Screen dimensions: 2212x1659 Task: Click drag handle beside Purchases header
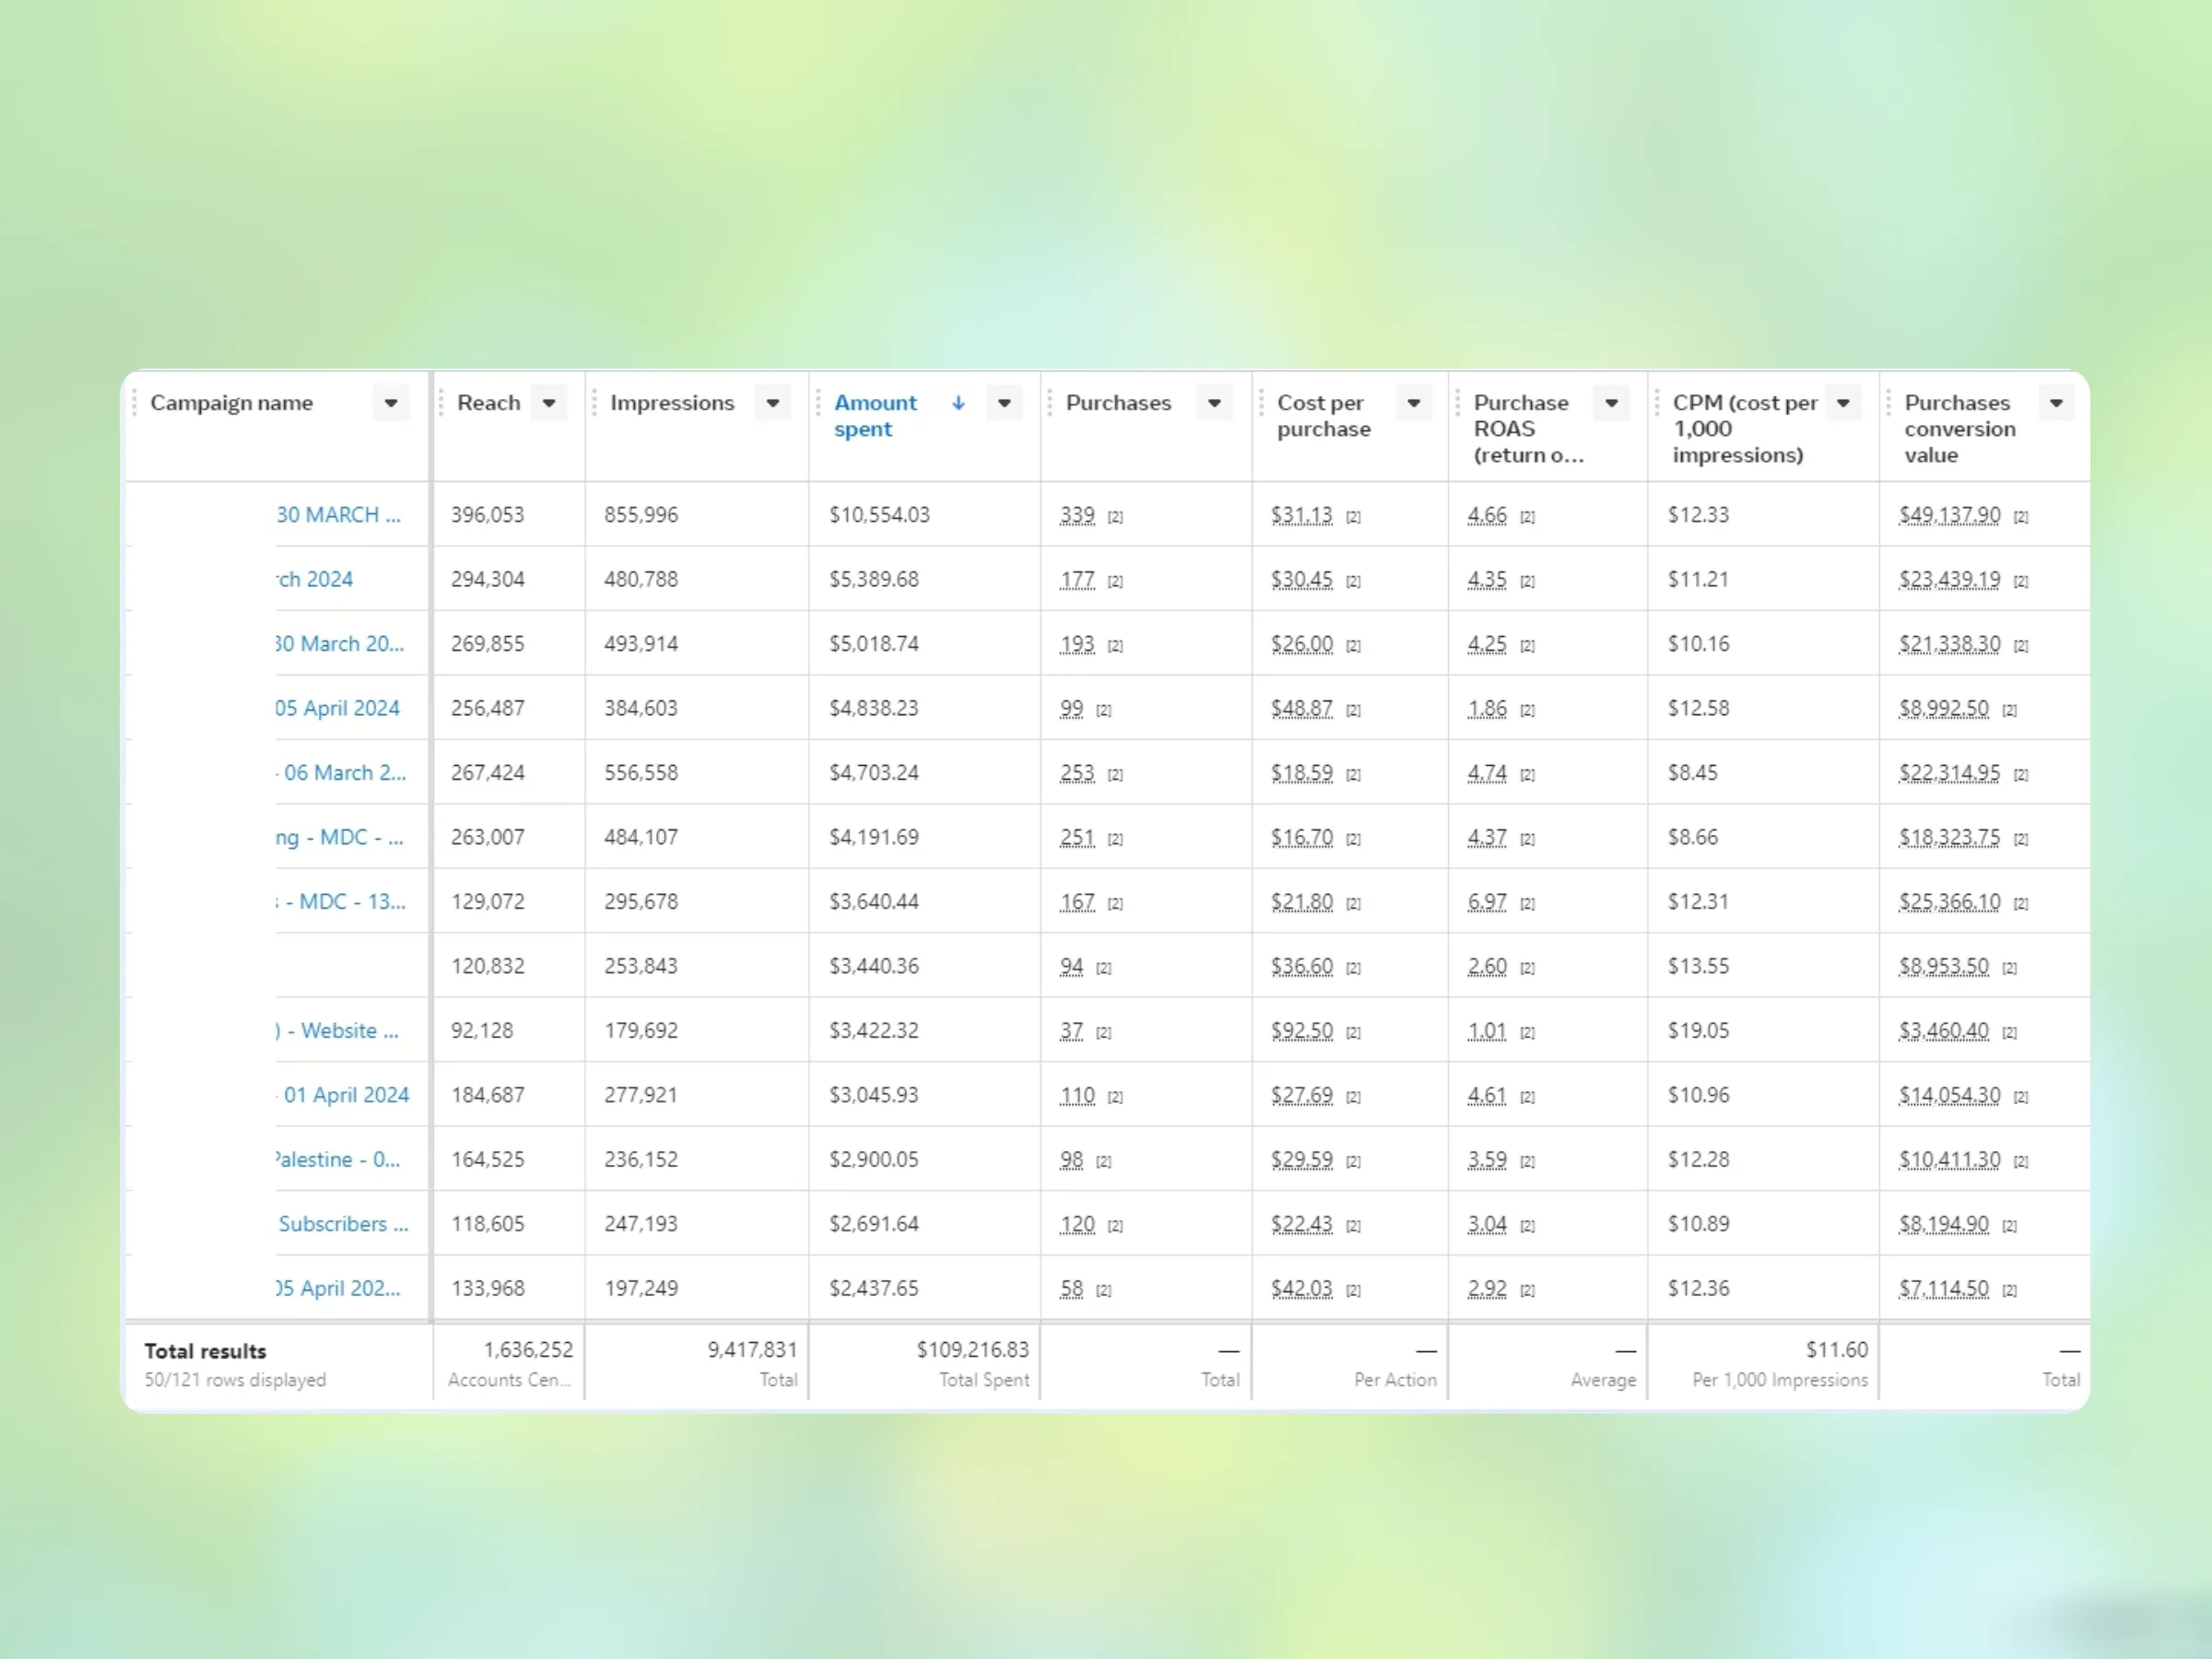(x=1049, y=403)
